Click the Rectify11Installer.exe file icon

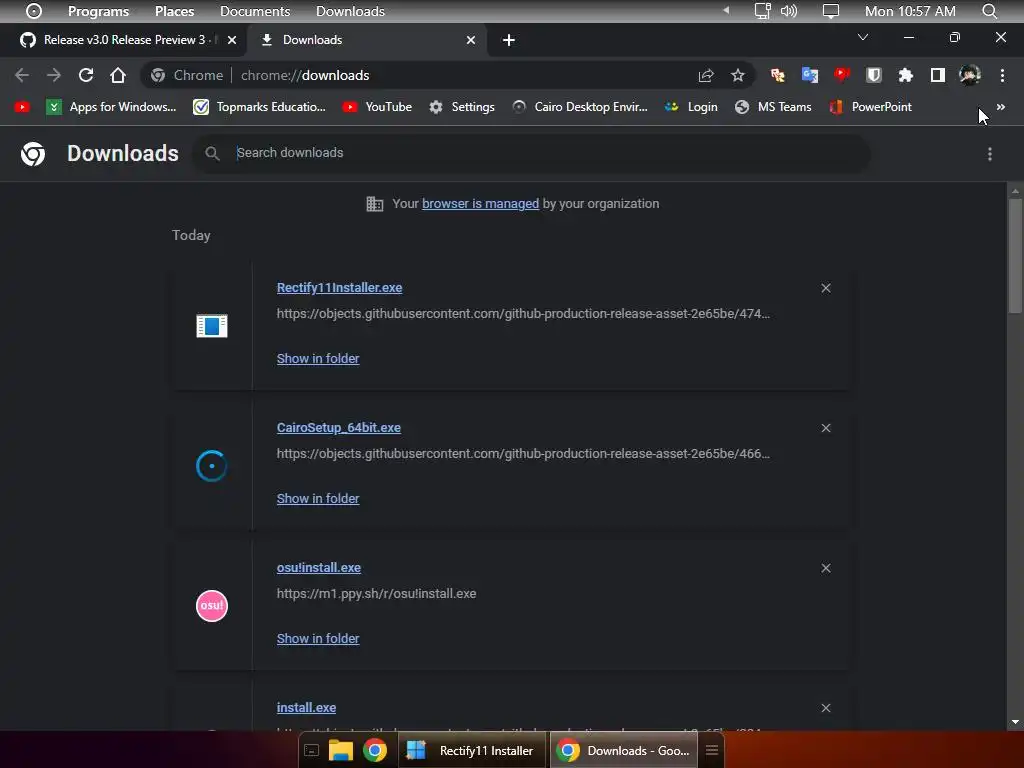212,325
